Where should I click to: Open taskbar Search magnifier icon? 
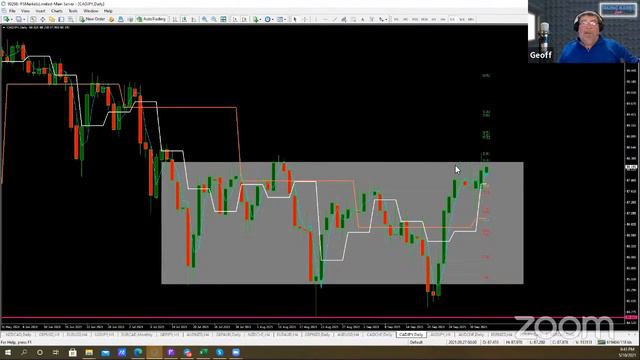[x=24, y=352]
